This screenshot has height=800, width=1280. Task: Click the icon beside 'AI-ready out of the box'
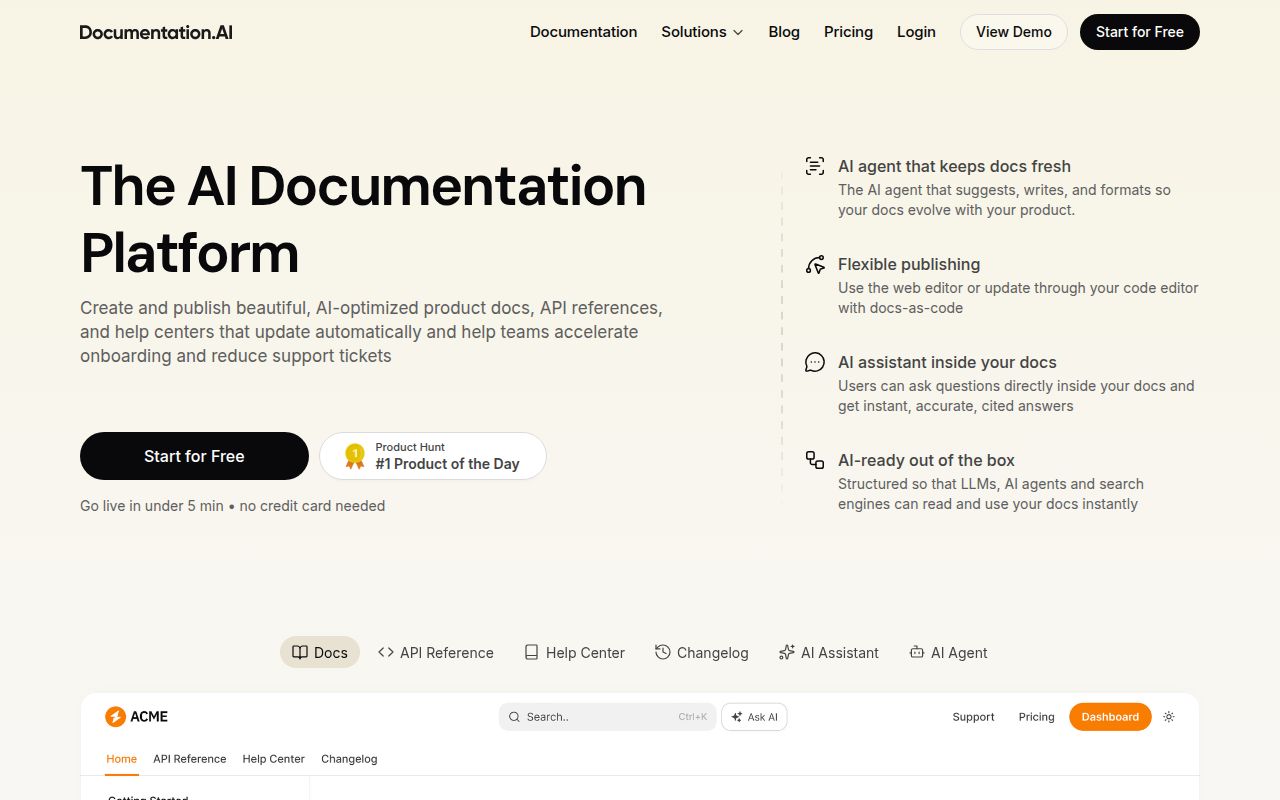click(x=815, y=460)
